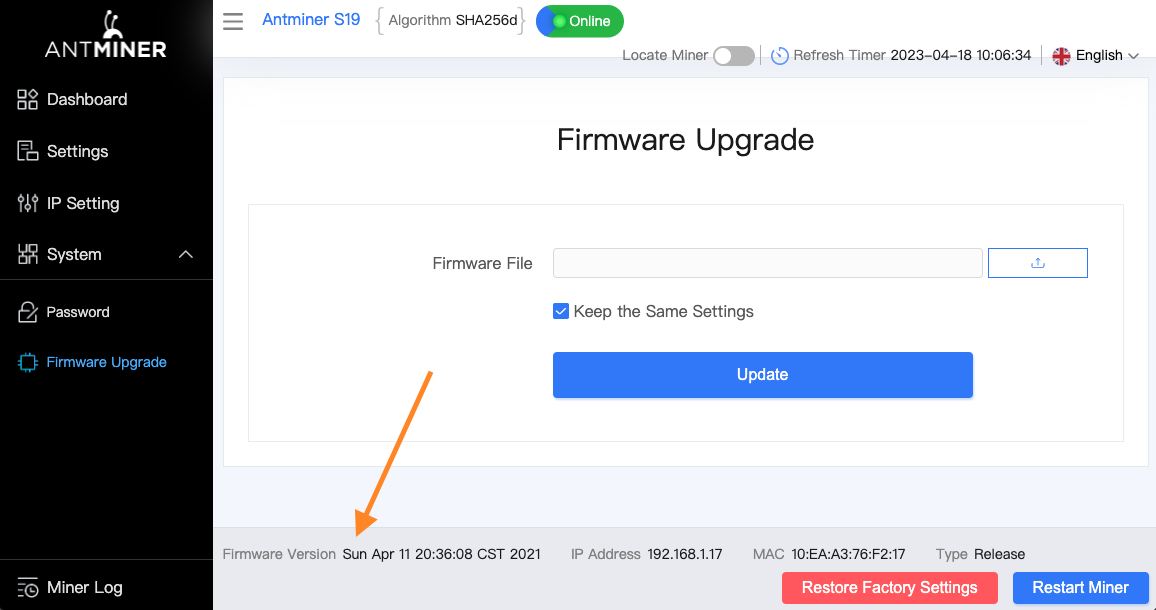Collapse the System menu section
The height and width of the screenshot is (610, 1156).
click(185, 254)
